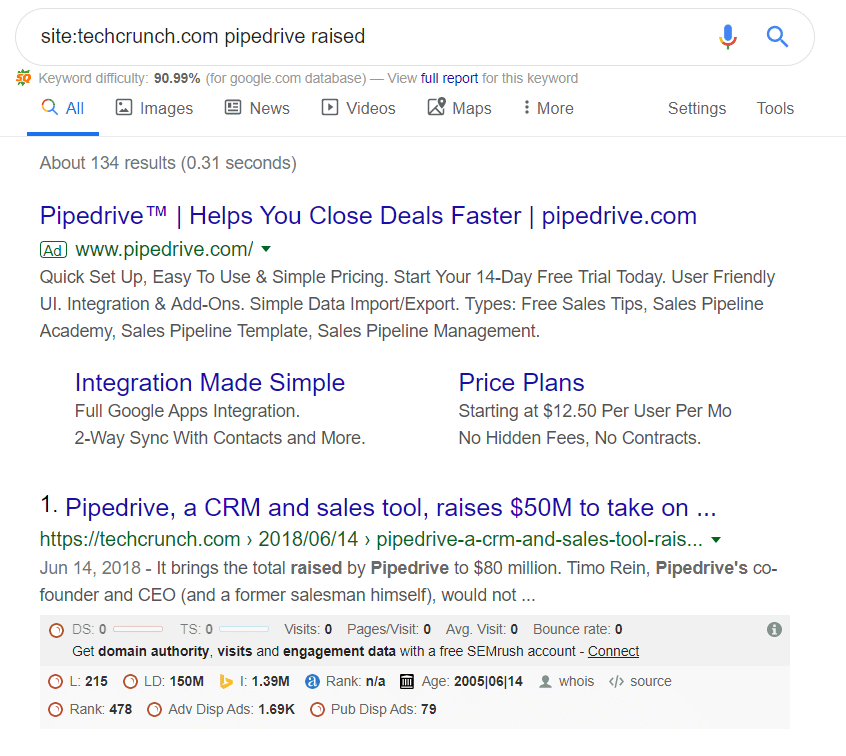The image size is (846, 756).
Task: Click the person icon beside whois
Action: [x=545, y=682]
